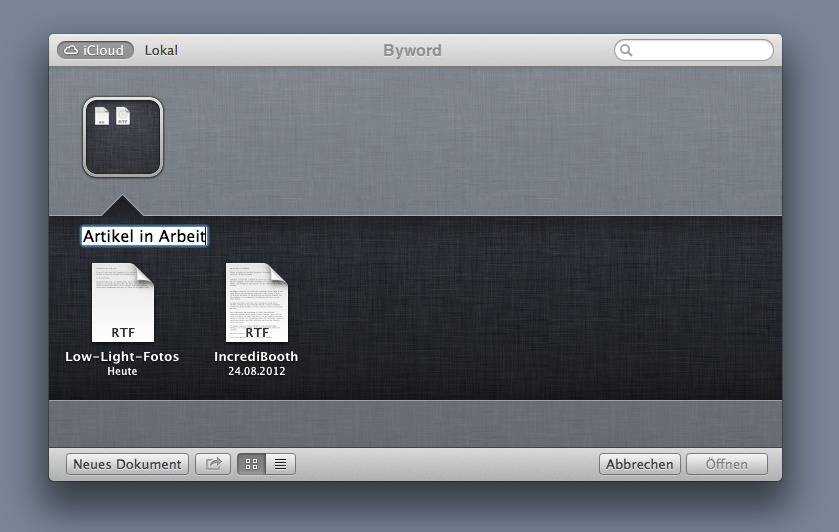Click the Öffnen button
The image size is (839, 532).
[727, 464]
